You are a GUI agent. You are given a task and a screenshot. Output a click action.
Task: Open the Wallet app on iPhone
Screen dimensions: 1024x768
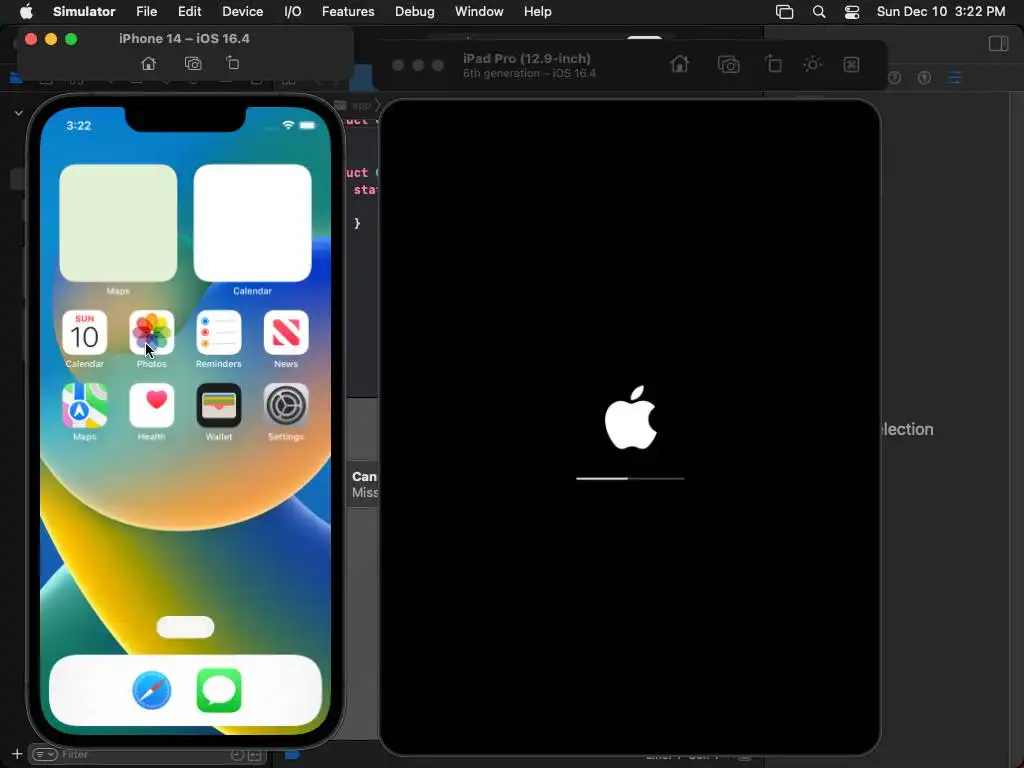coord(219,406)
